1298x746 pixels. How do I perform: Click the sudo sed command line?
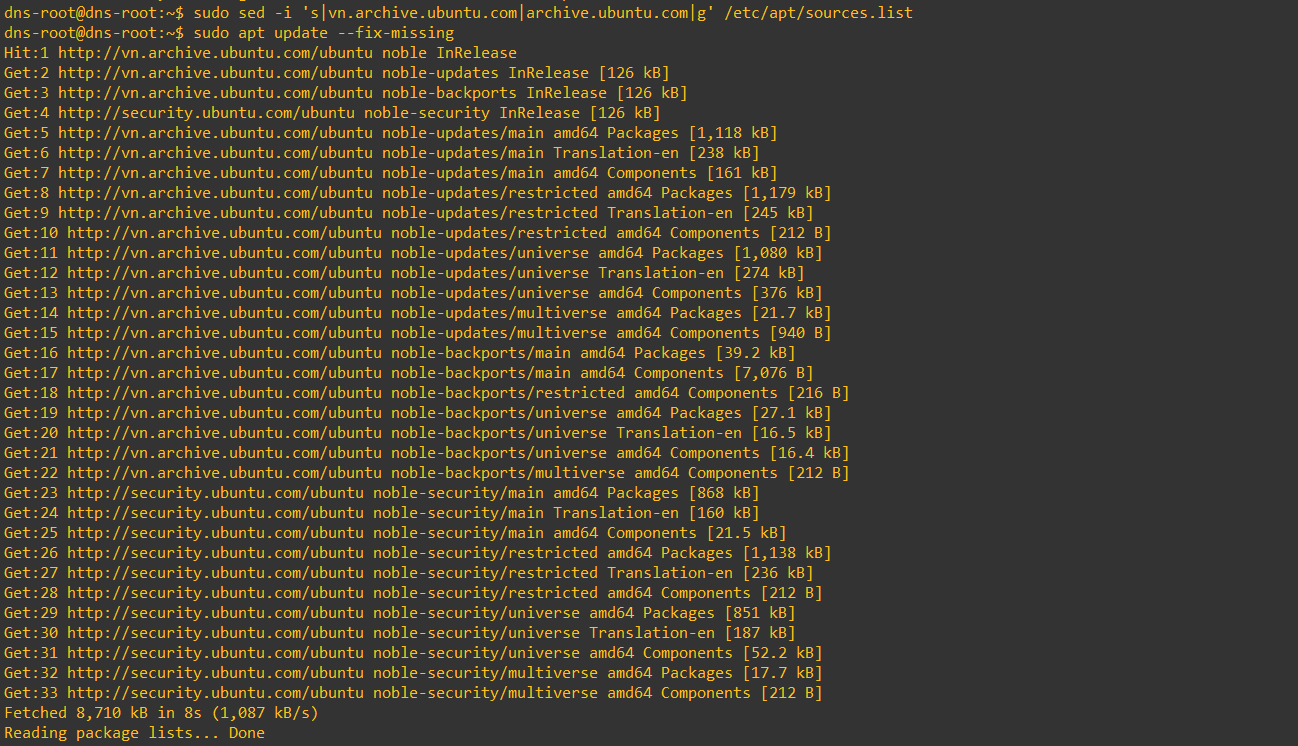click(x=458, y=13)
